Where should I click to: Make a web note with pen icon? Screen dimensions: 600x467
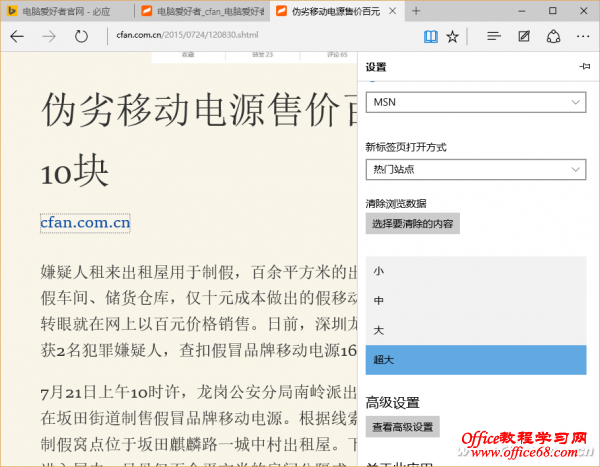tap(524, 36)
